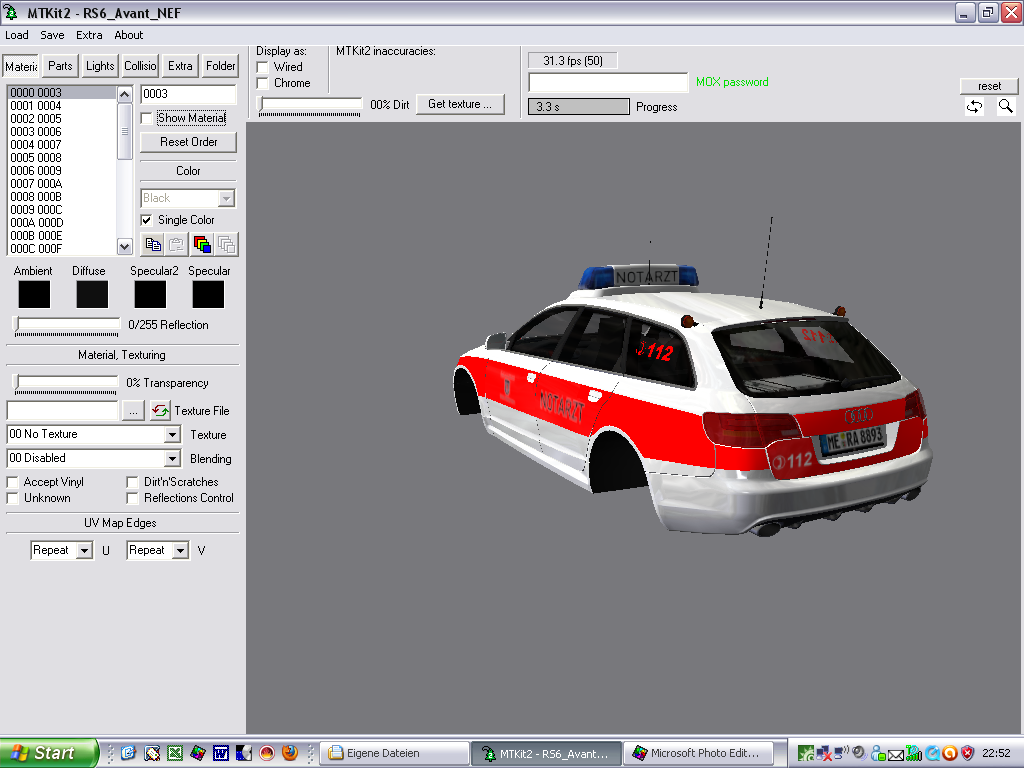Click the texture file browse button
Image resolution: width=1024 pixels, height=768 pixels.
[133, 411]
